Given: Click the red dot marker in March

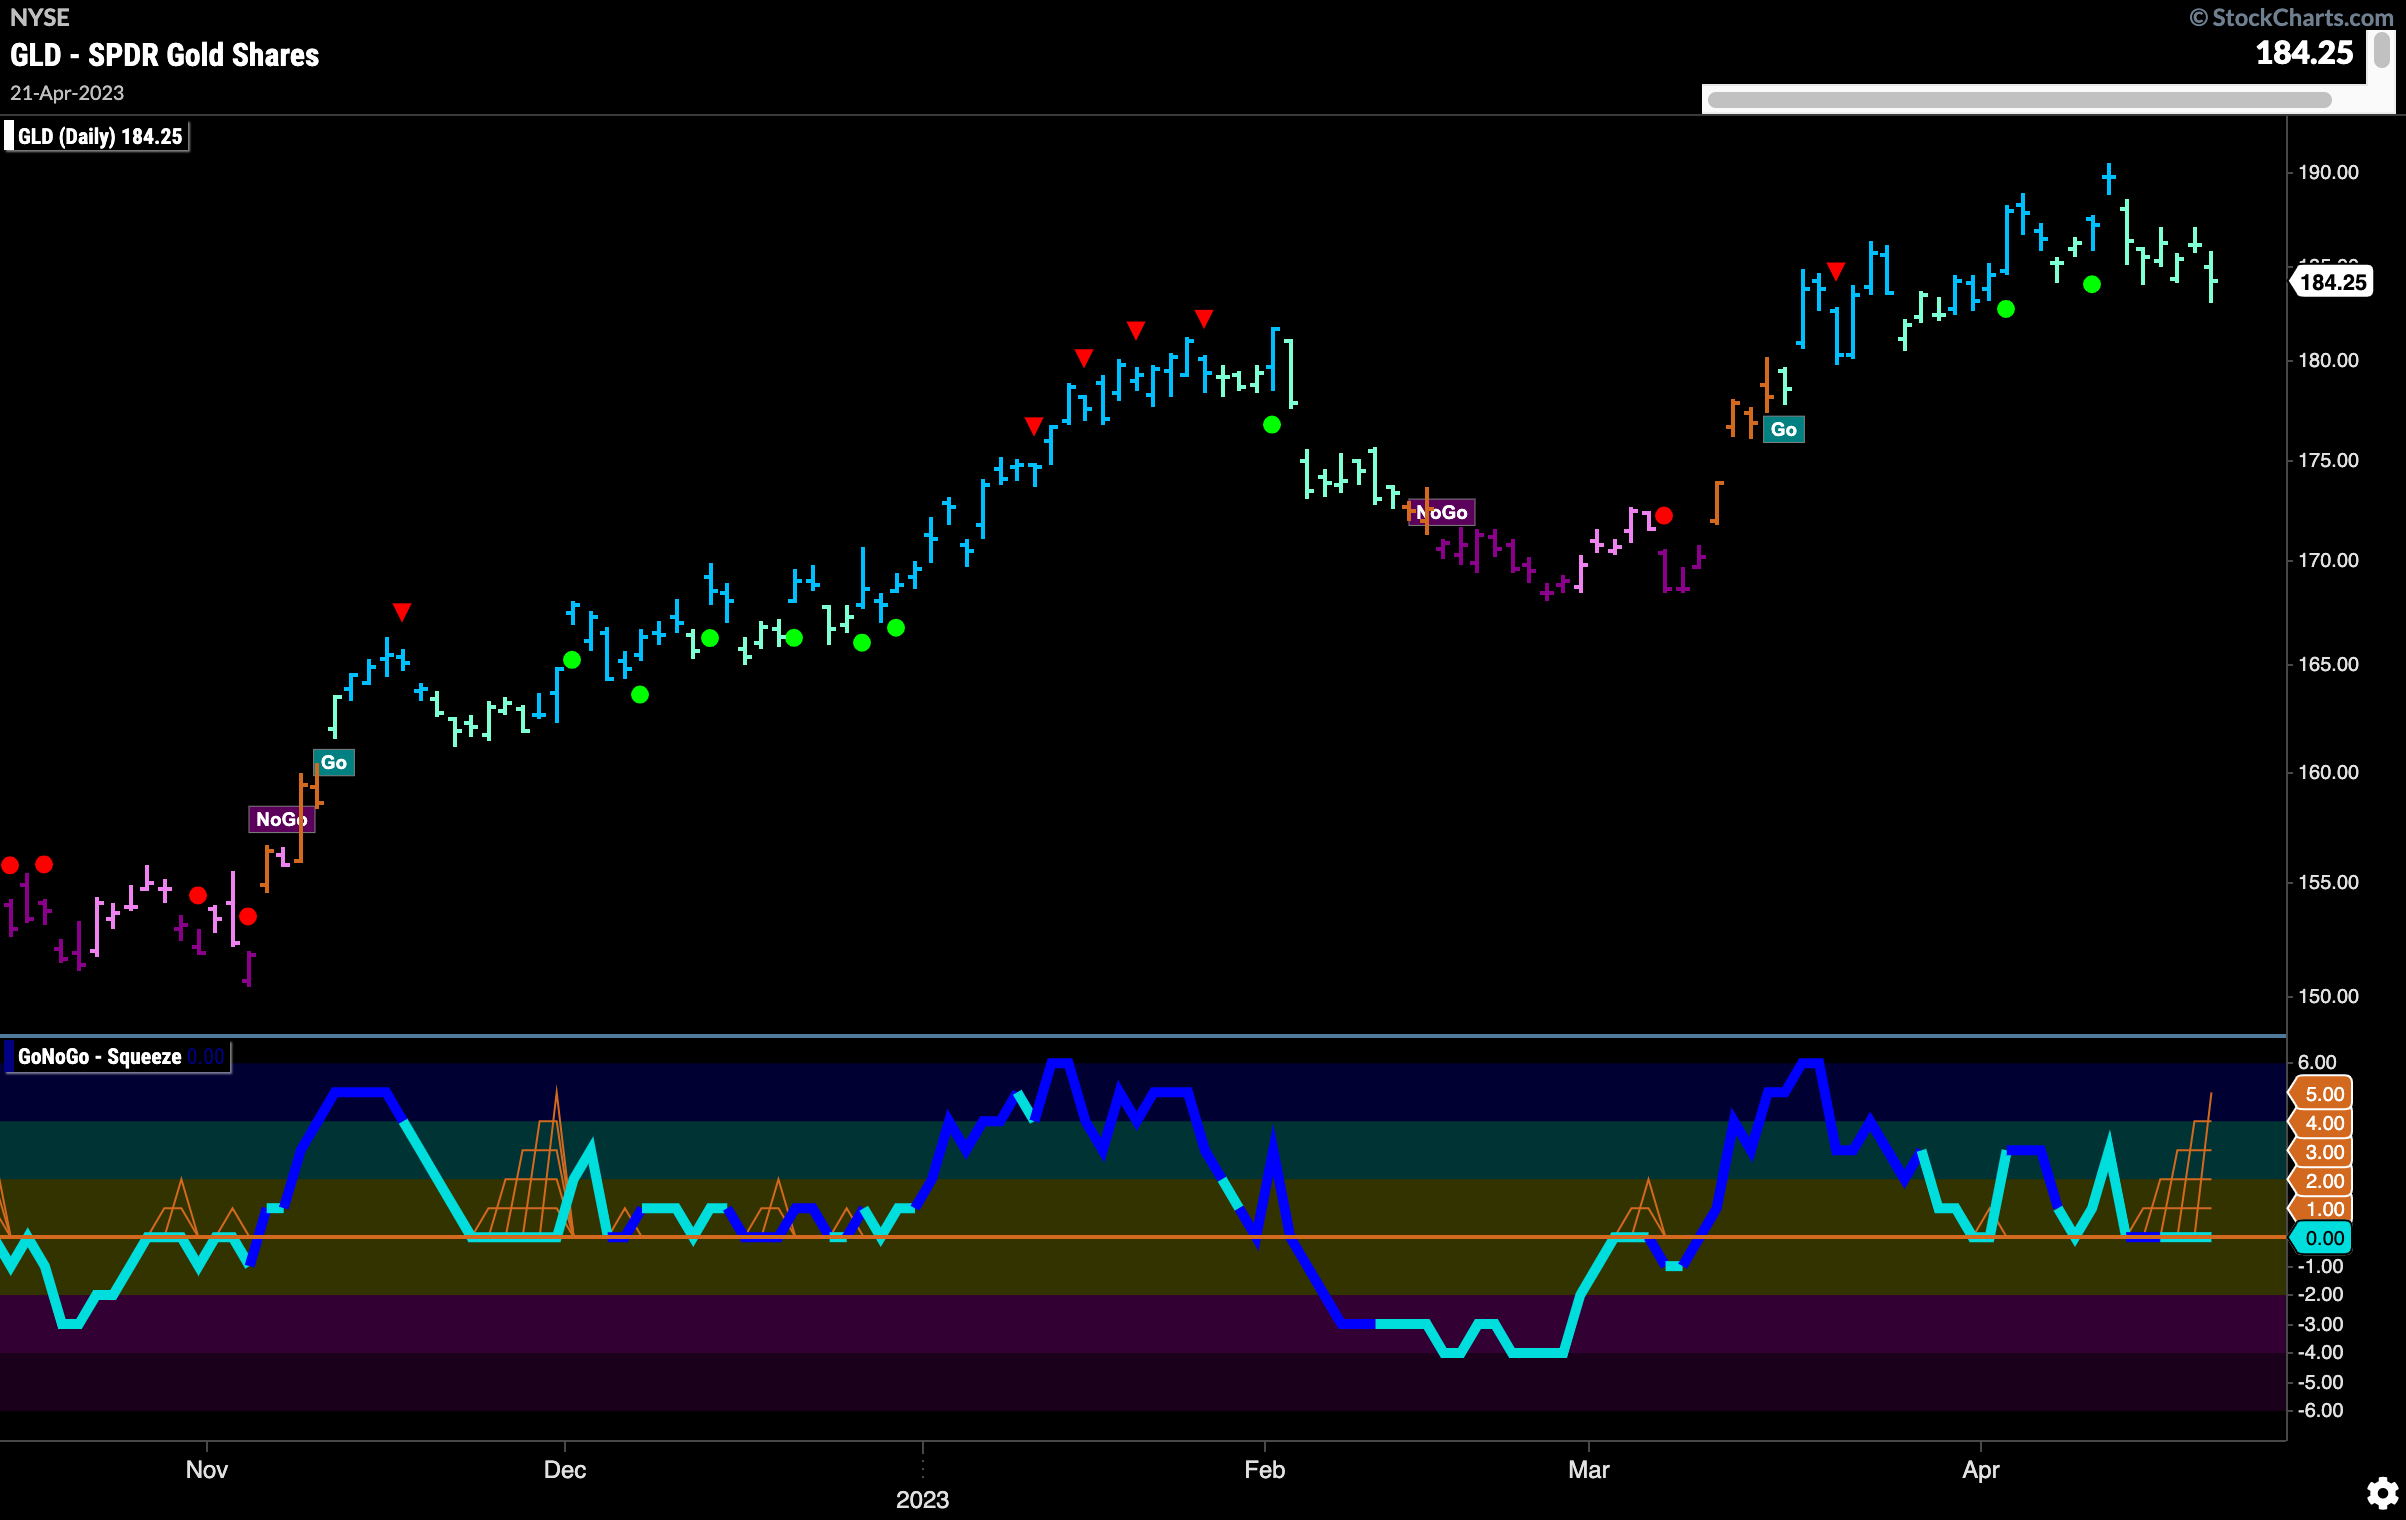Looking at the screenshot, I should point(1663,516).
